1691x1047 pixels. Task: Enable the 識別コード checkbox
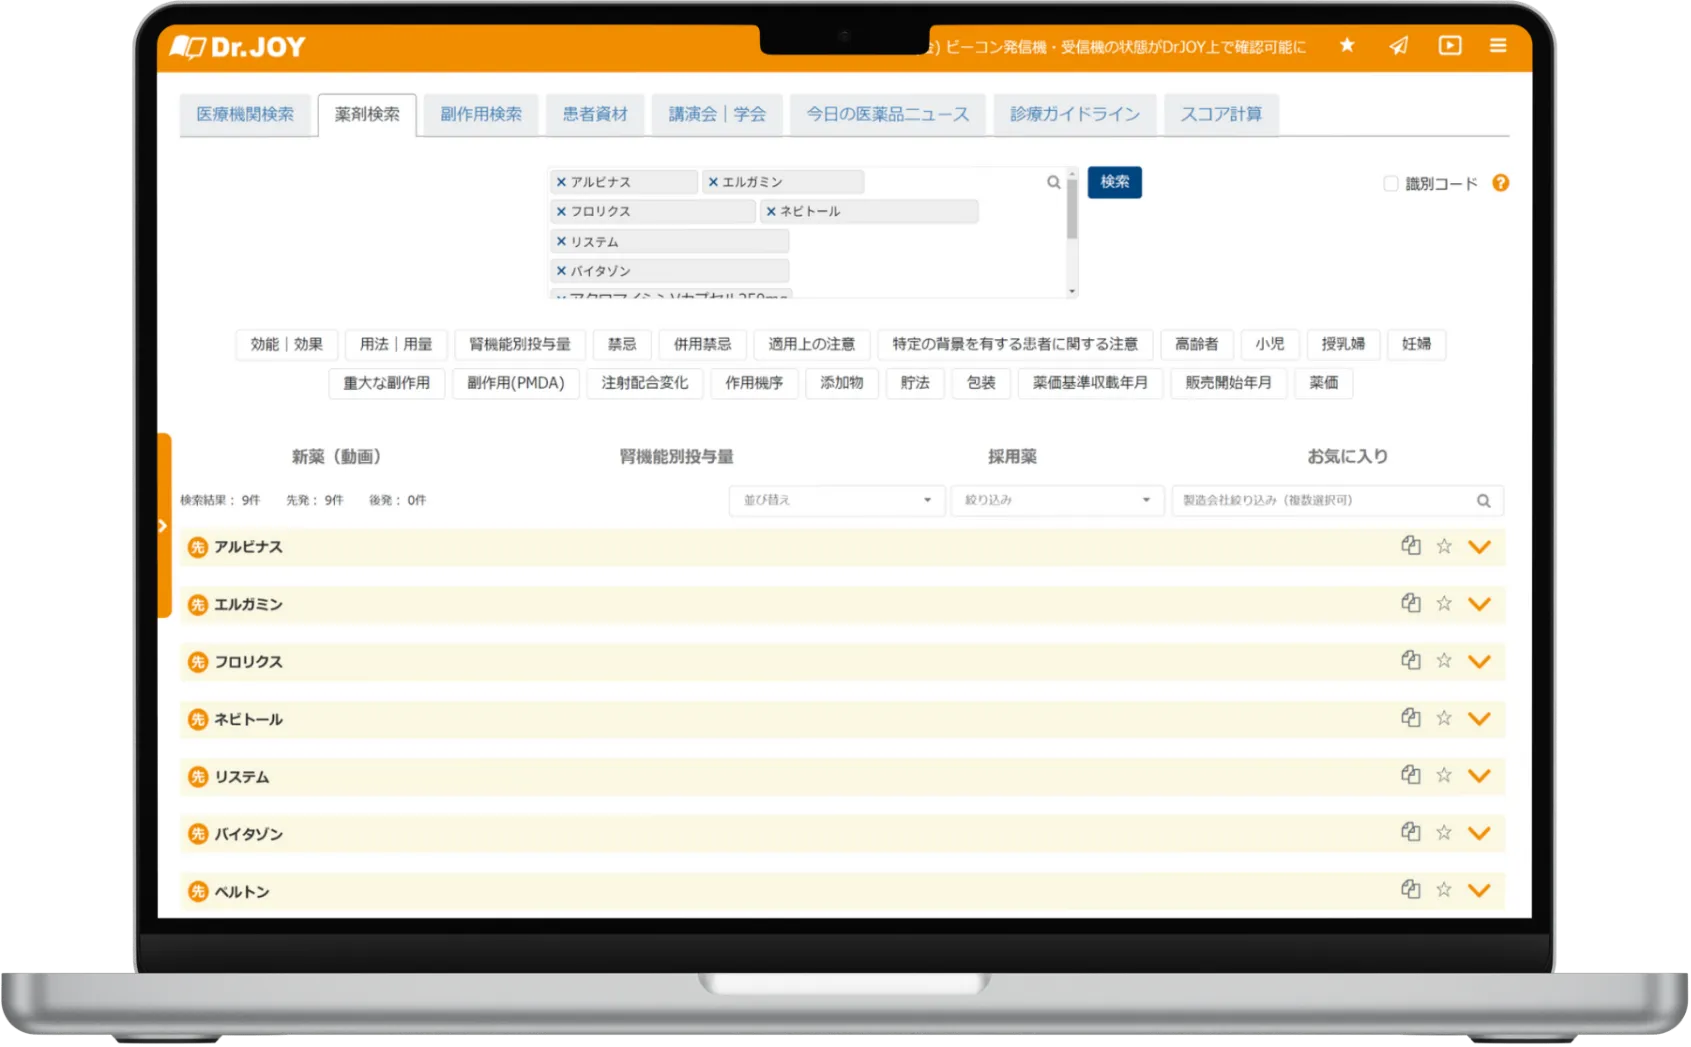coord(1390,184)
